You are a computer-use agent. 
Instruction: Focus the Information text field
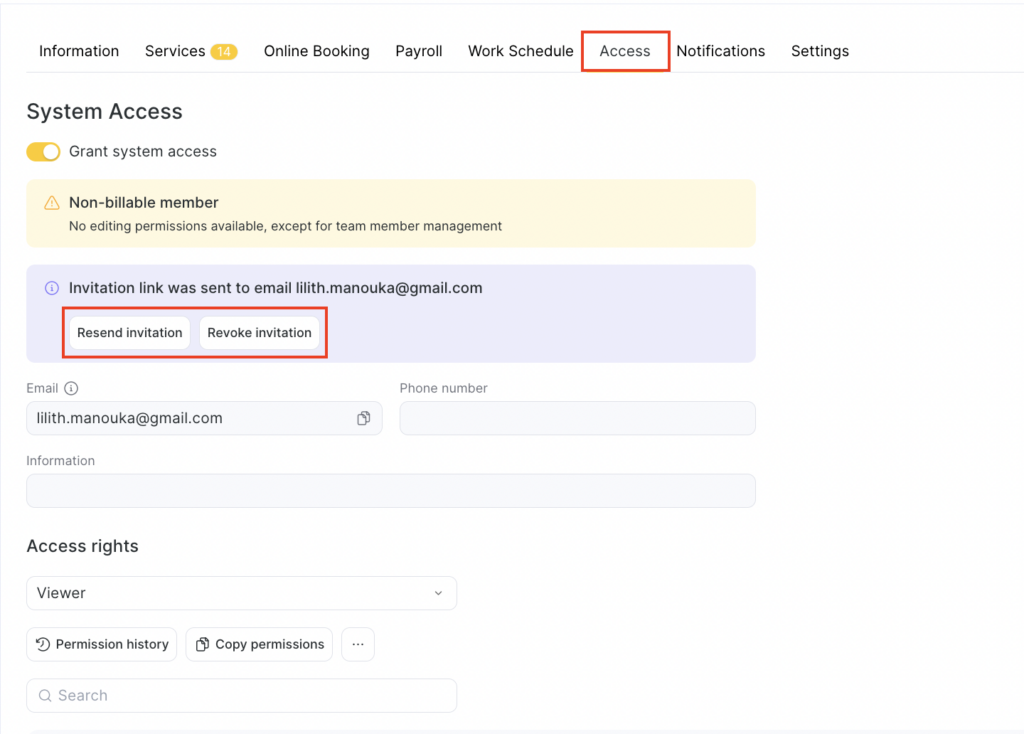coord(390,491)
